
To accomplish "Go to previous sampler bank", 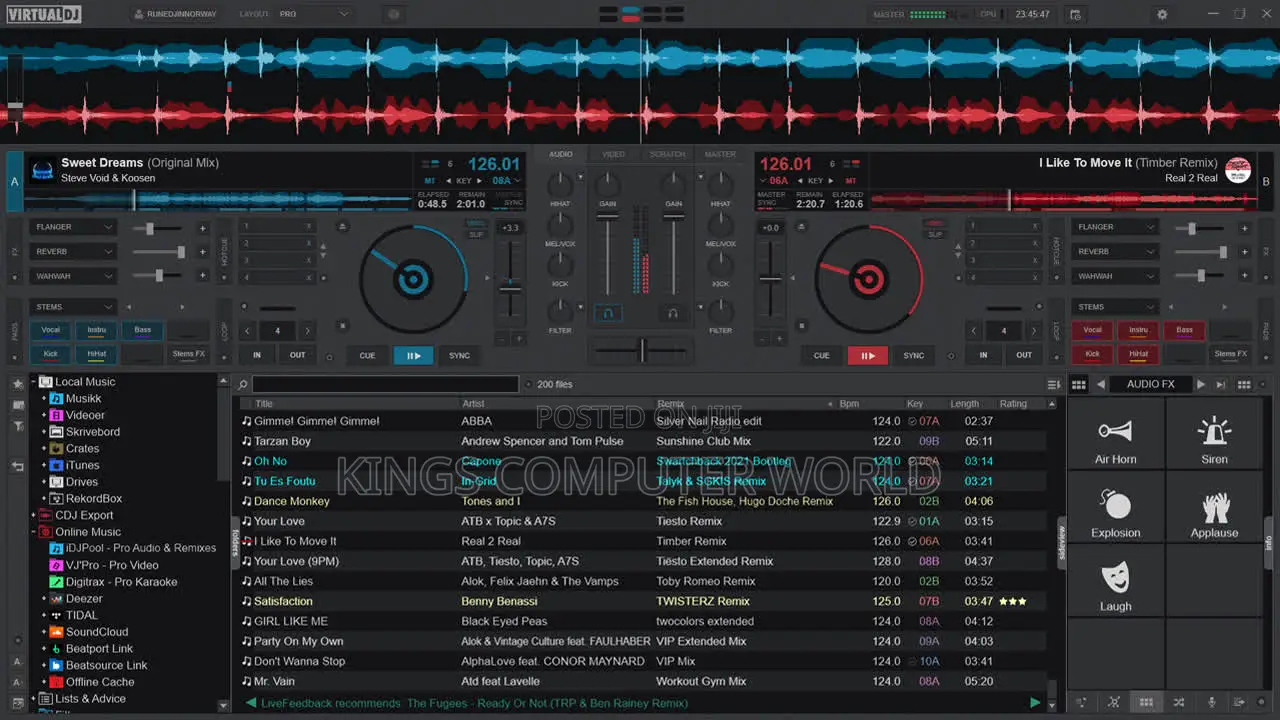I will coord(1101,384).
